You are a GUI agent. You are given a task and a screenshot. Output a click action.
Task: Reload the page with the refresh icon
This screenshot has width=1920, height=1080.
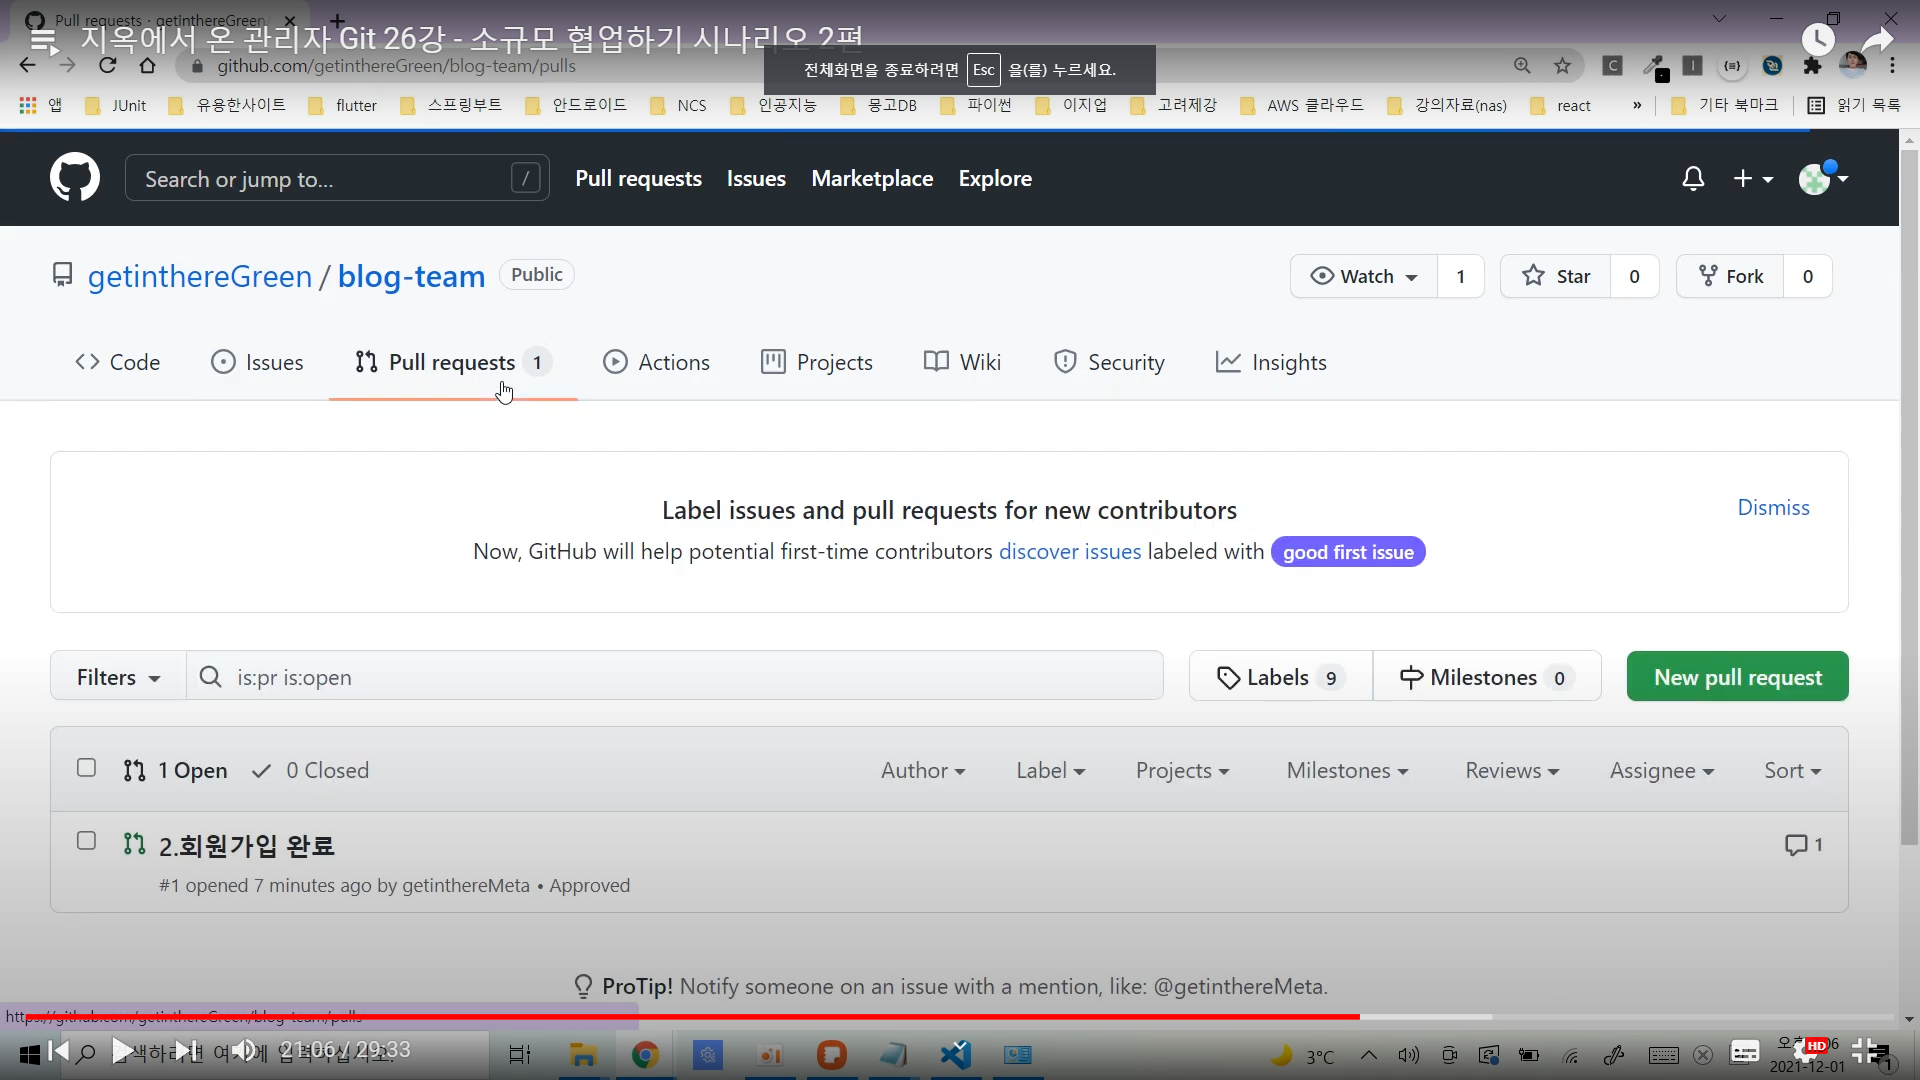[107, 66]
